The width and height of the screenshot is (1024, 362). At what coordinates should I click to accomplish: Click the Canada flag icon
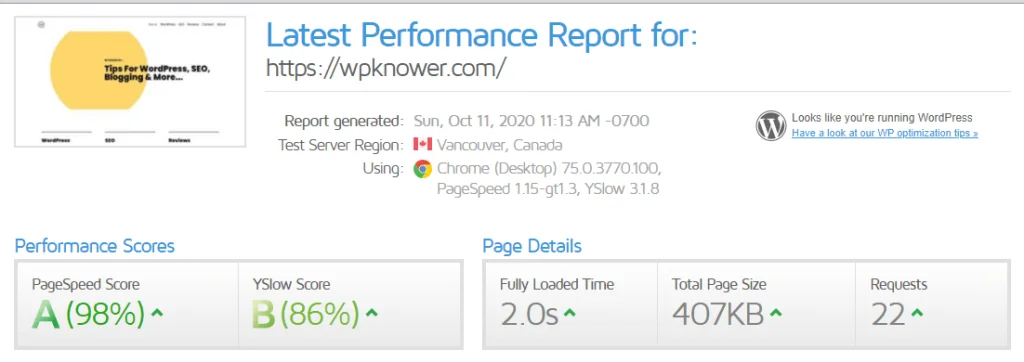point(423,144)
